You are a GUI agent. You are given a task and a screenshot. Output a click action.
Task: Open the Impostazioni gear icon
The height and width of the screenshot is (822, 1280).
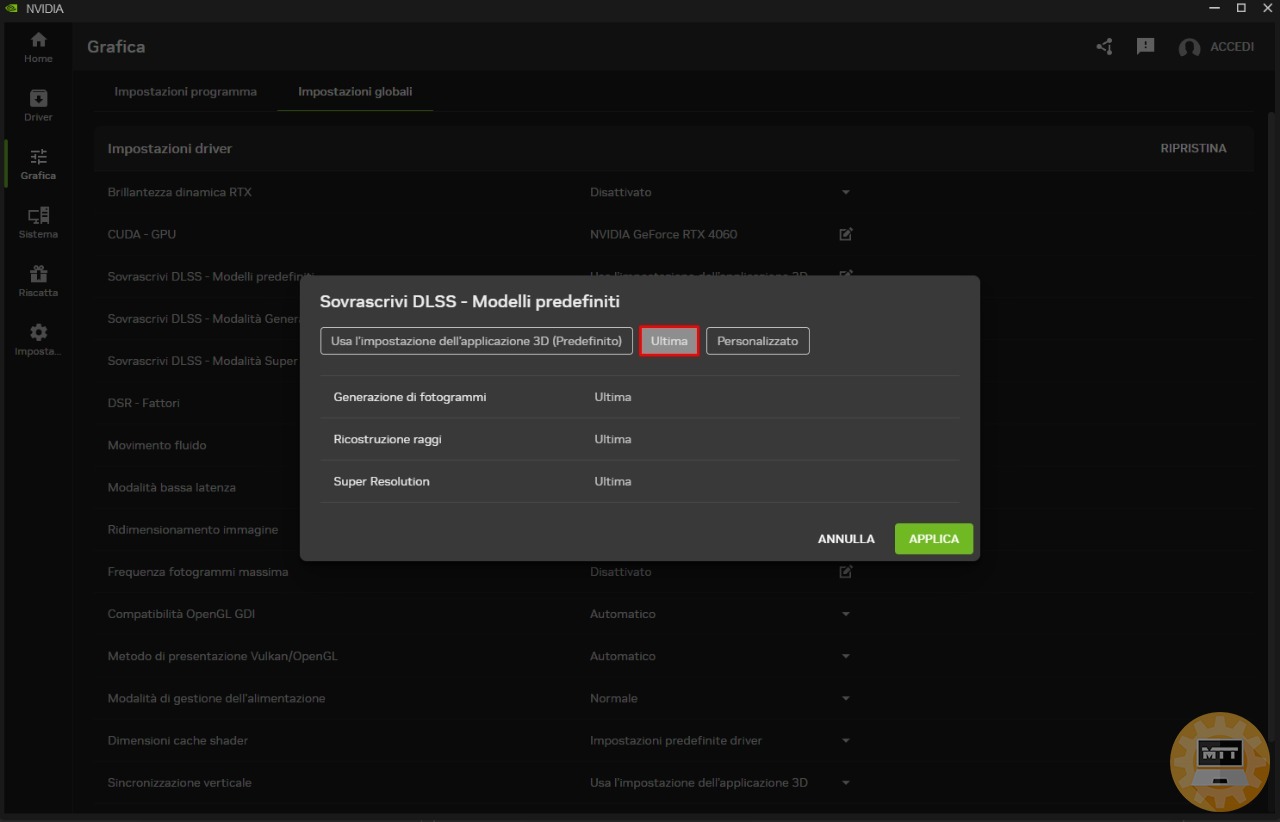pyautogui.click(x=38, y=339)
